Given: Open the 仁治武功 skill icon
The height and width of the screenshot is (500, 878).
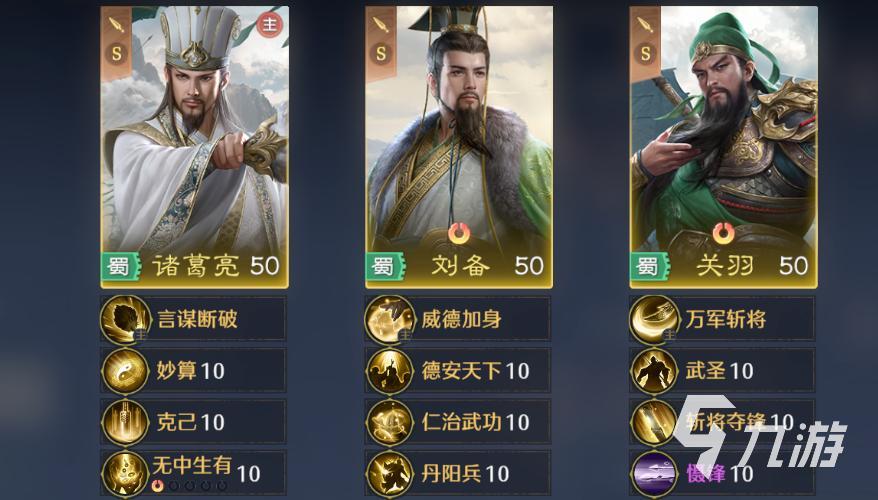Looking at the screenshot, I should tap(389, 422).
